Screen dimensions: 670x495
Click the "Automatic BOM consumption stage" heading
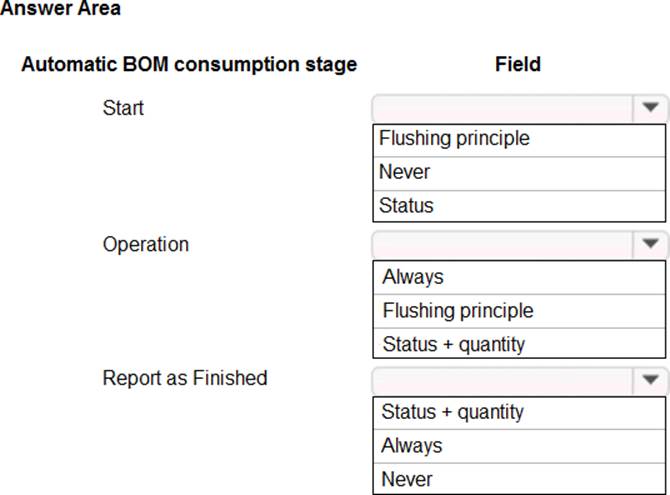[x=189, y=65]
